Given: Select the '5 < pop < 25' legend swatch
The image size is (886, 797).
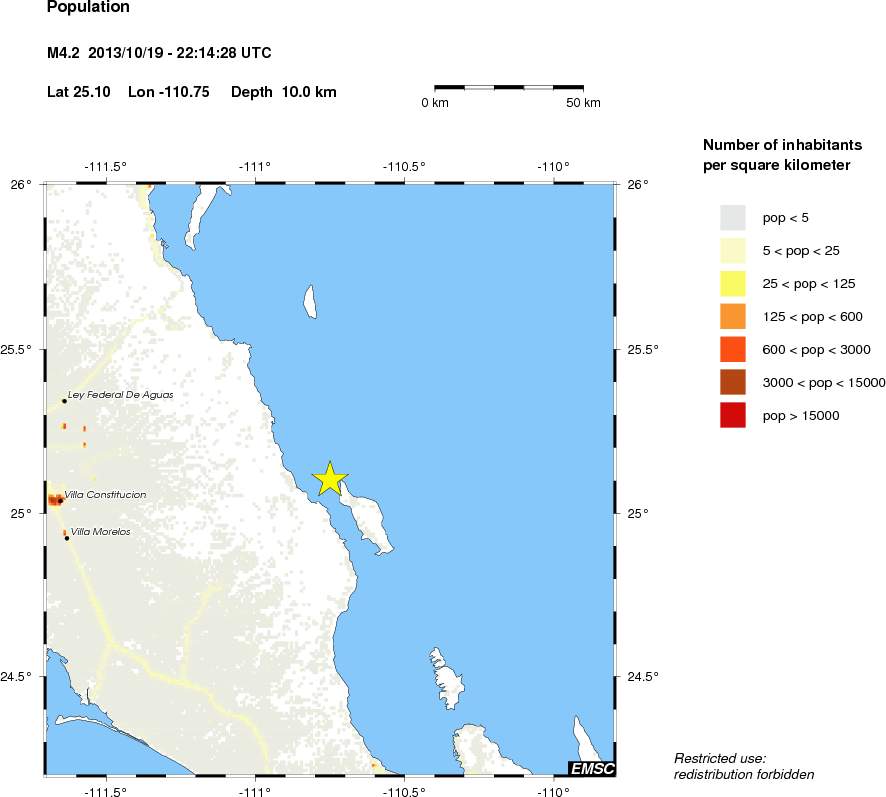Looking at the screenshot, I should (733, 250).
